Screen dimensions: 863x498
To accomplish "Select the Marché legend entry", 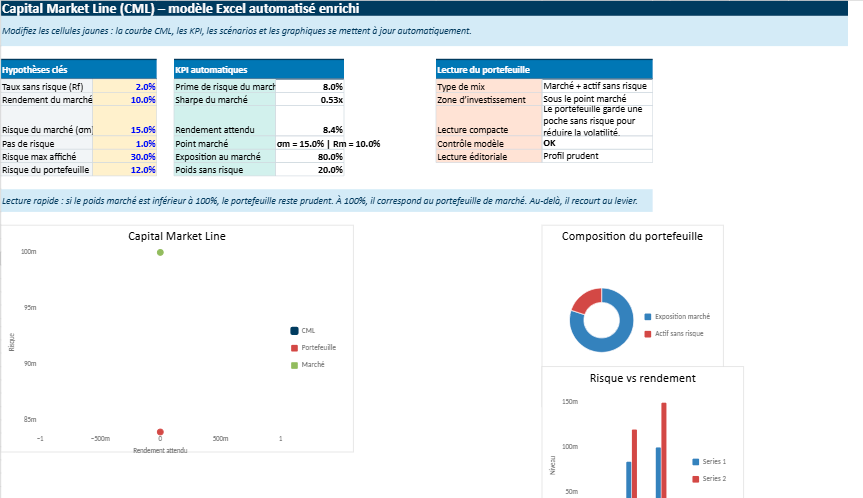I will [x=311, y=364].
